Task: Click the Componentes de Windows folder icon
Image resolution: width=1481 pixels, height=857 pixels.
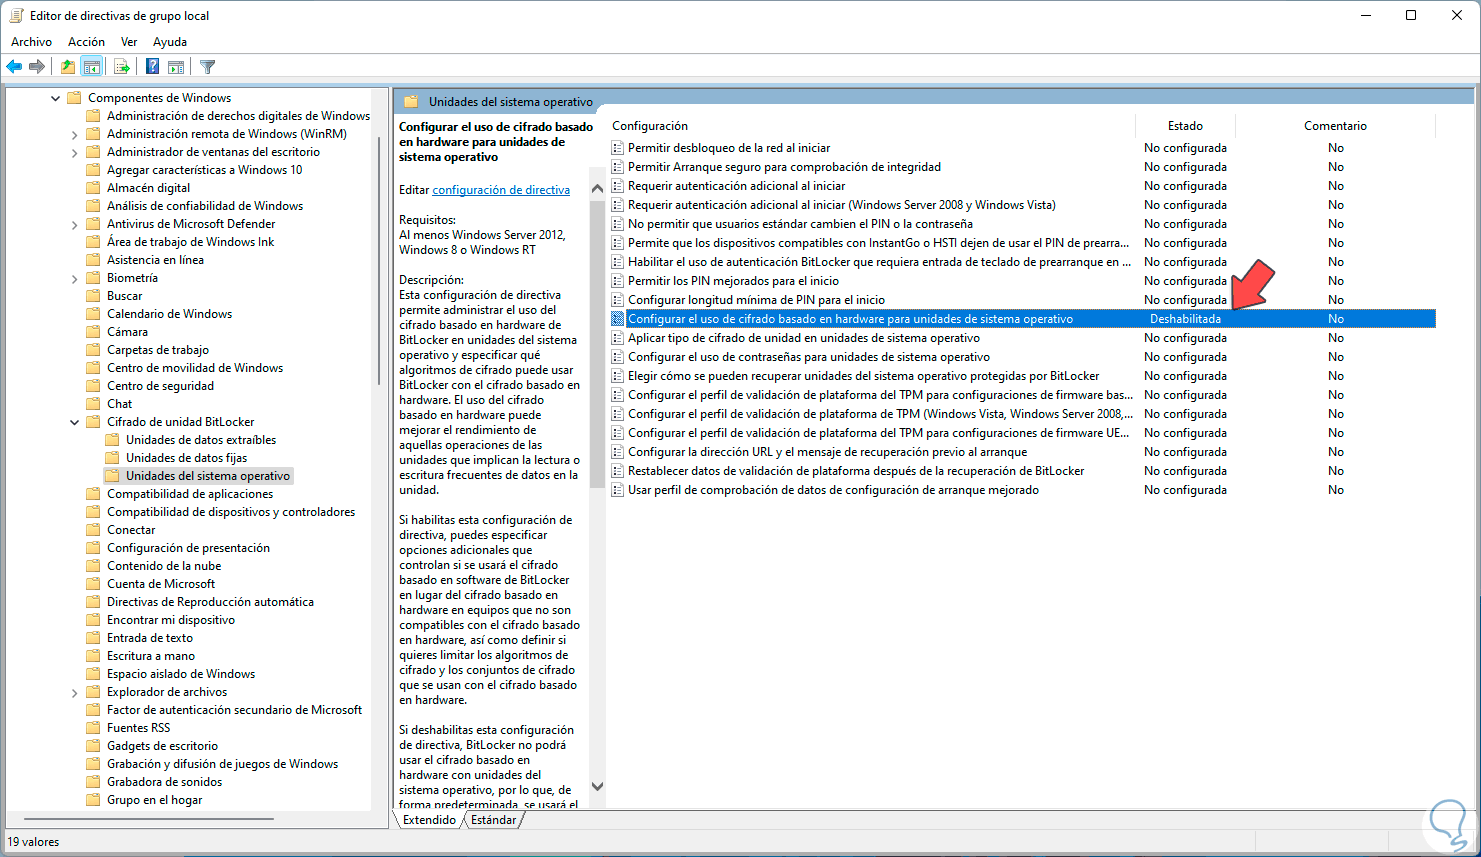Action: point(74,98)
